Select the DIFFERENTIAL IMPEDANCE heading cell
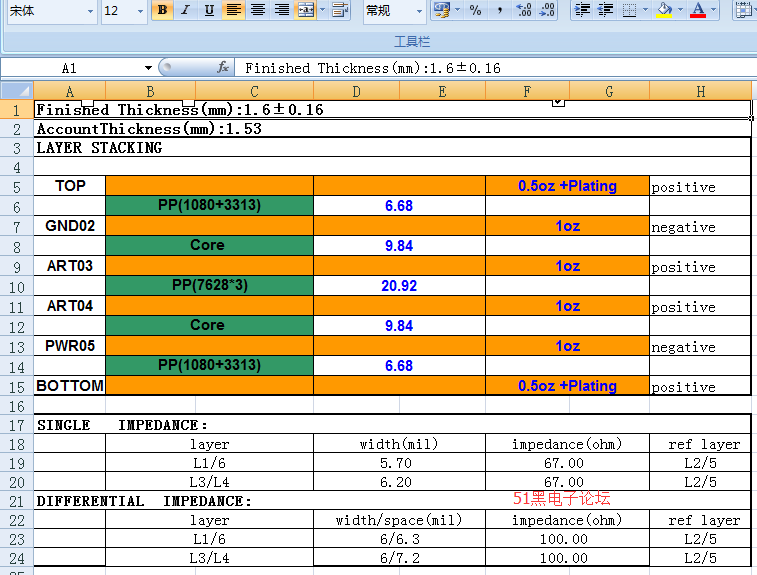 pyautogui.click(x=393, y=501)
